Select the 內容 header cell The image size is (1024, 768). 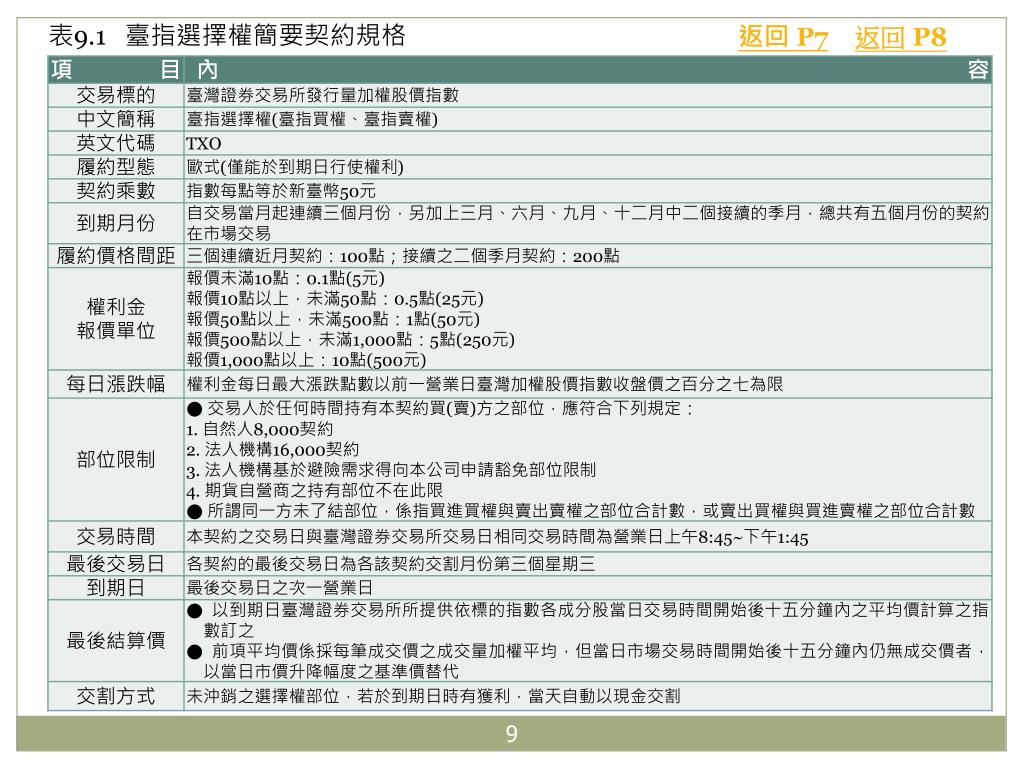pos(588,69)
